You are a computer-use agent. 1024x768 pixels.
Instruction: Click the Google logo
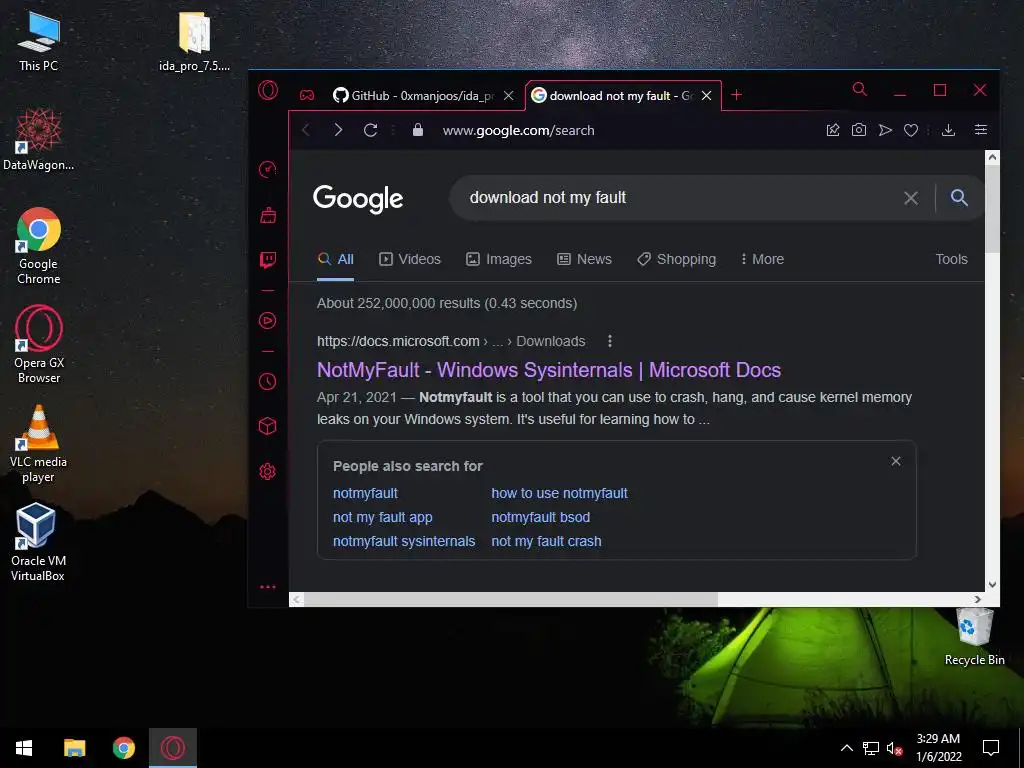coord(358,199)
